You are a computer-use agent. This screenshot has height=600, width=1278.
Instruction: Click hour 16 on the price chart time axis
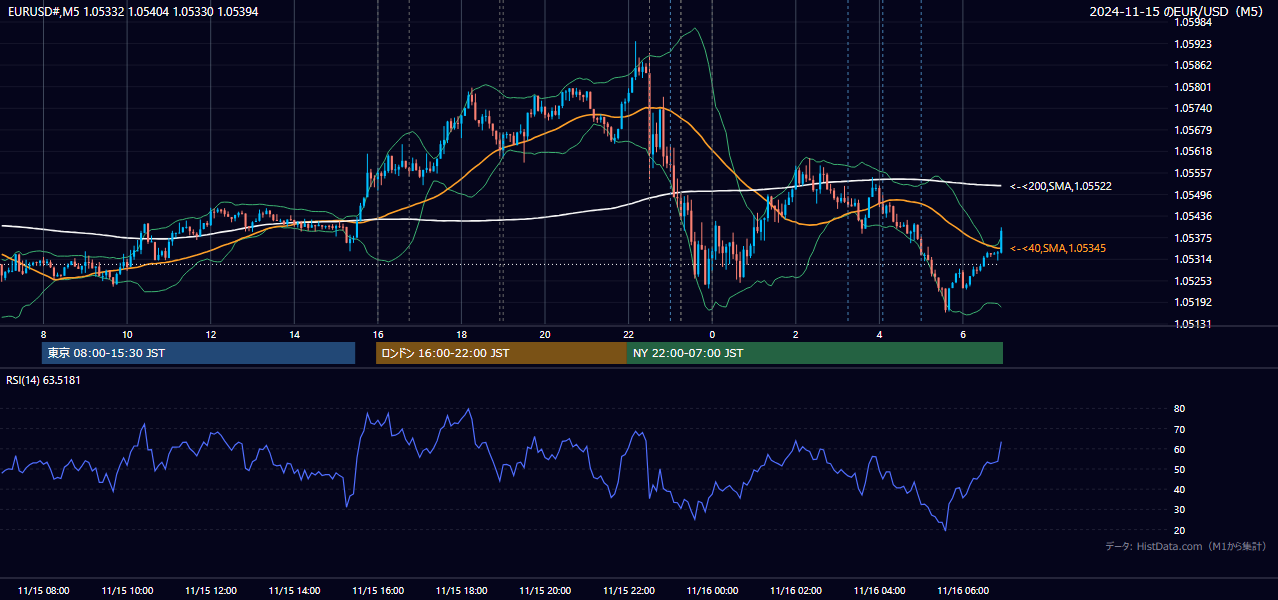pos(378,334)
